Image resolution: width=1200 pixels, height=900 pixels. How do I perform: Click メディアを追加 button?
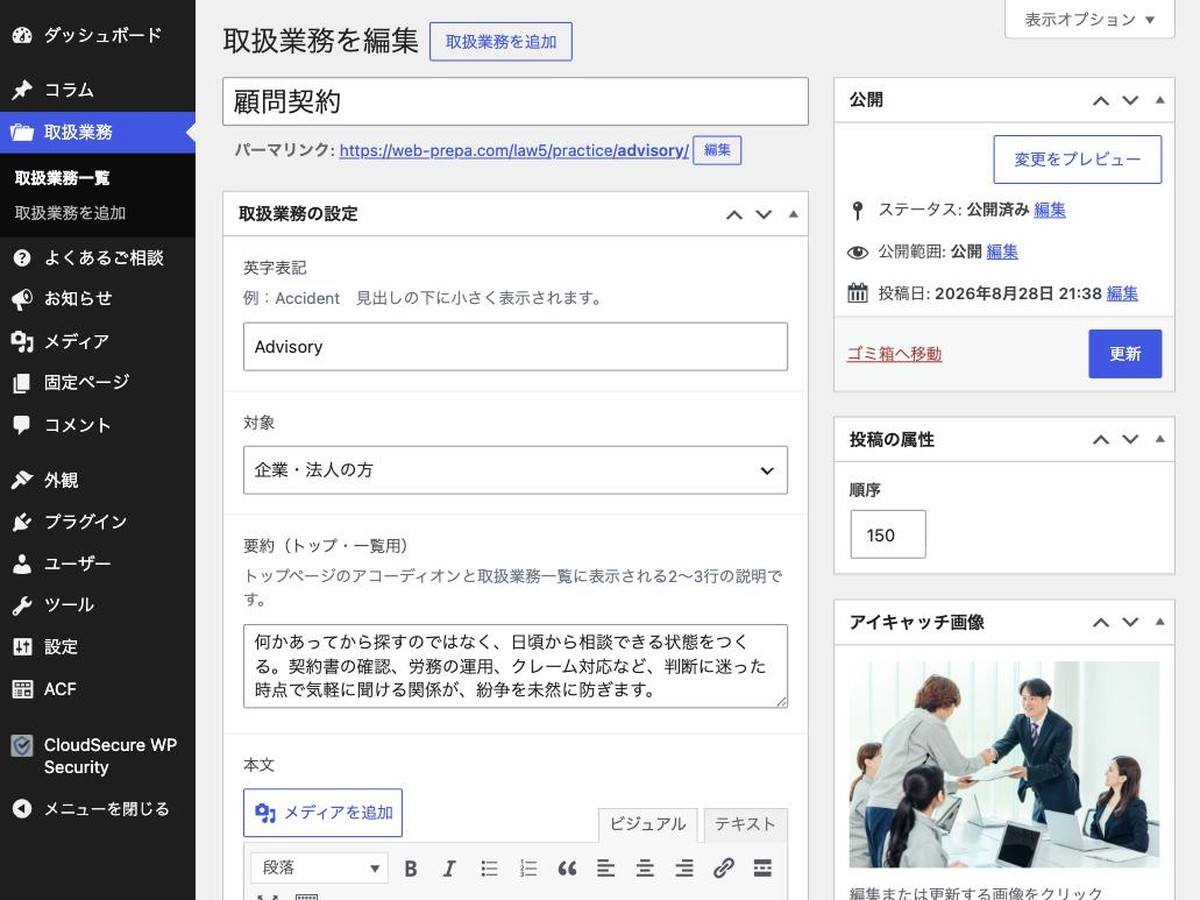click(323, 812)
